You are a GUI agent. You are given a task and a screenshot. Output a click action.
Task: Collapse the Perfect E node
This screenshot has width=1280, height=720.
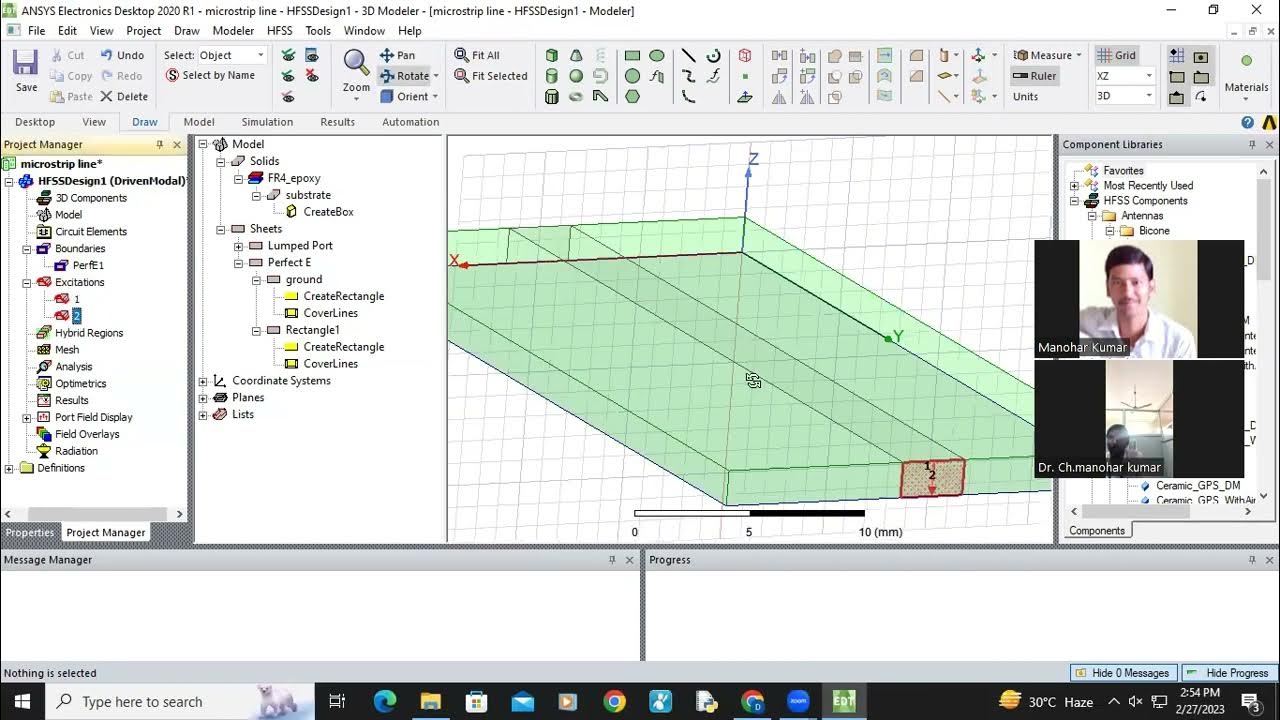point(238,263)
